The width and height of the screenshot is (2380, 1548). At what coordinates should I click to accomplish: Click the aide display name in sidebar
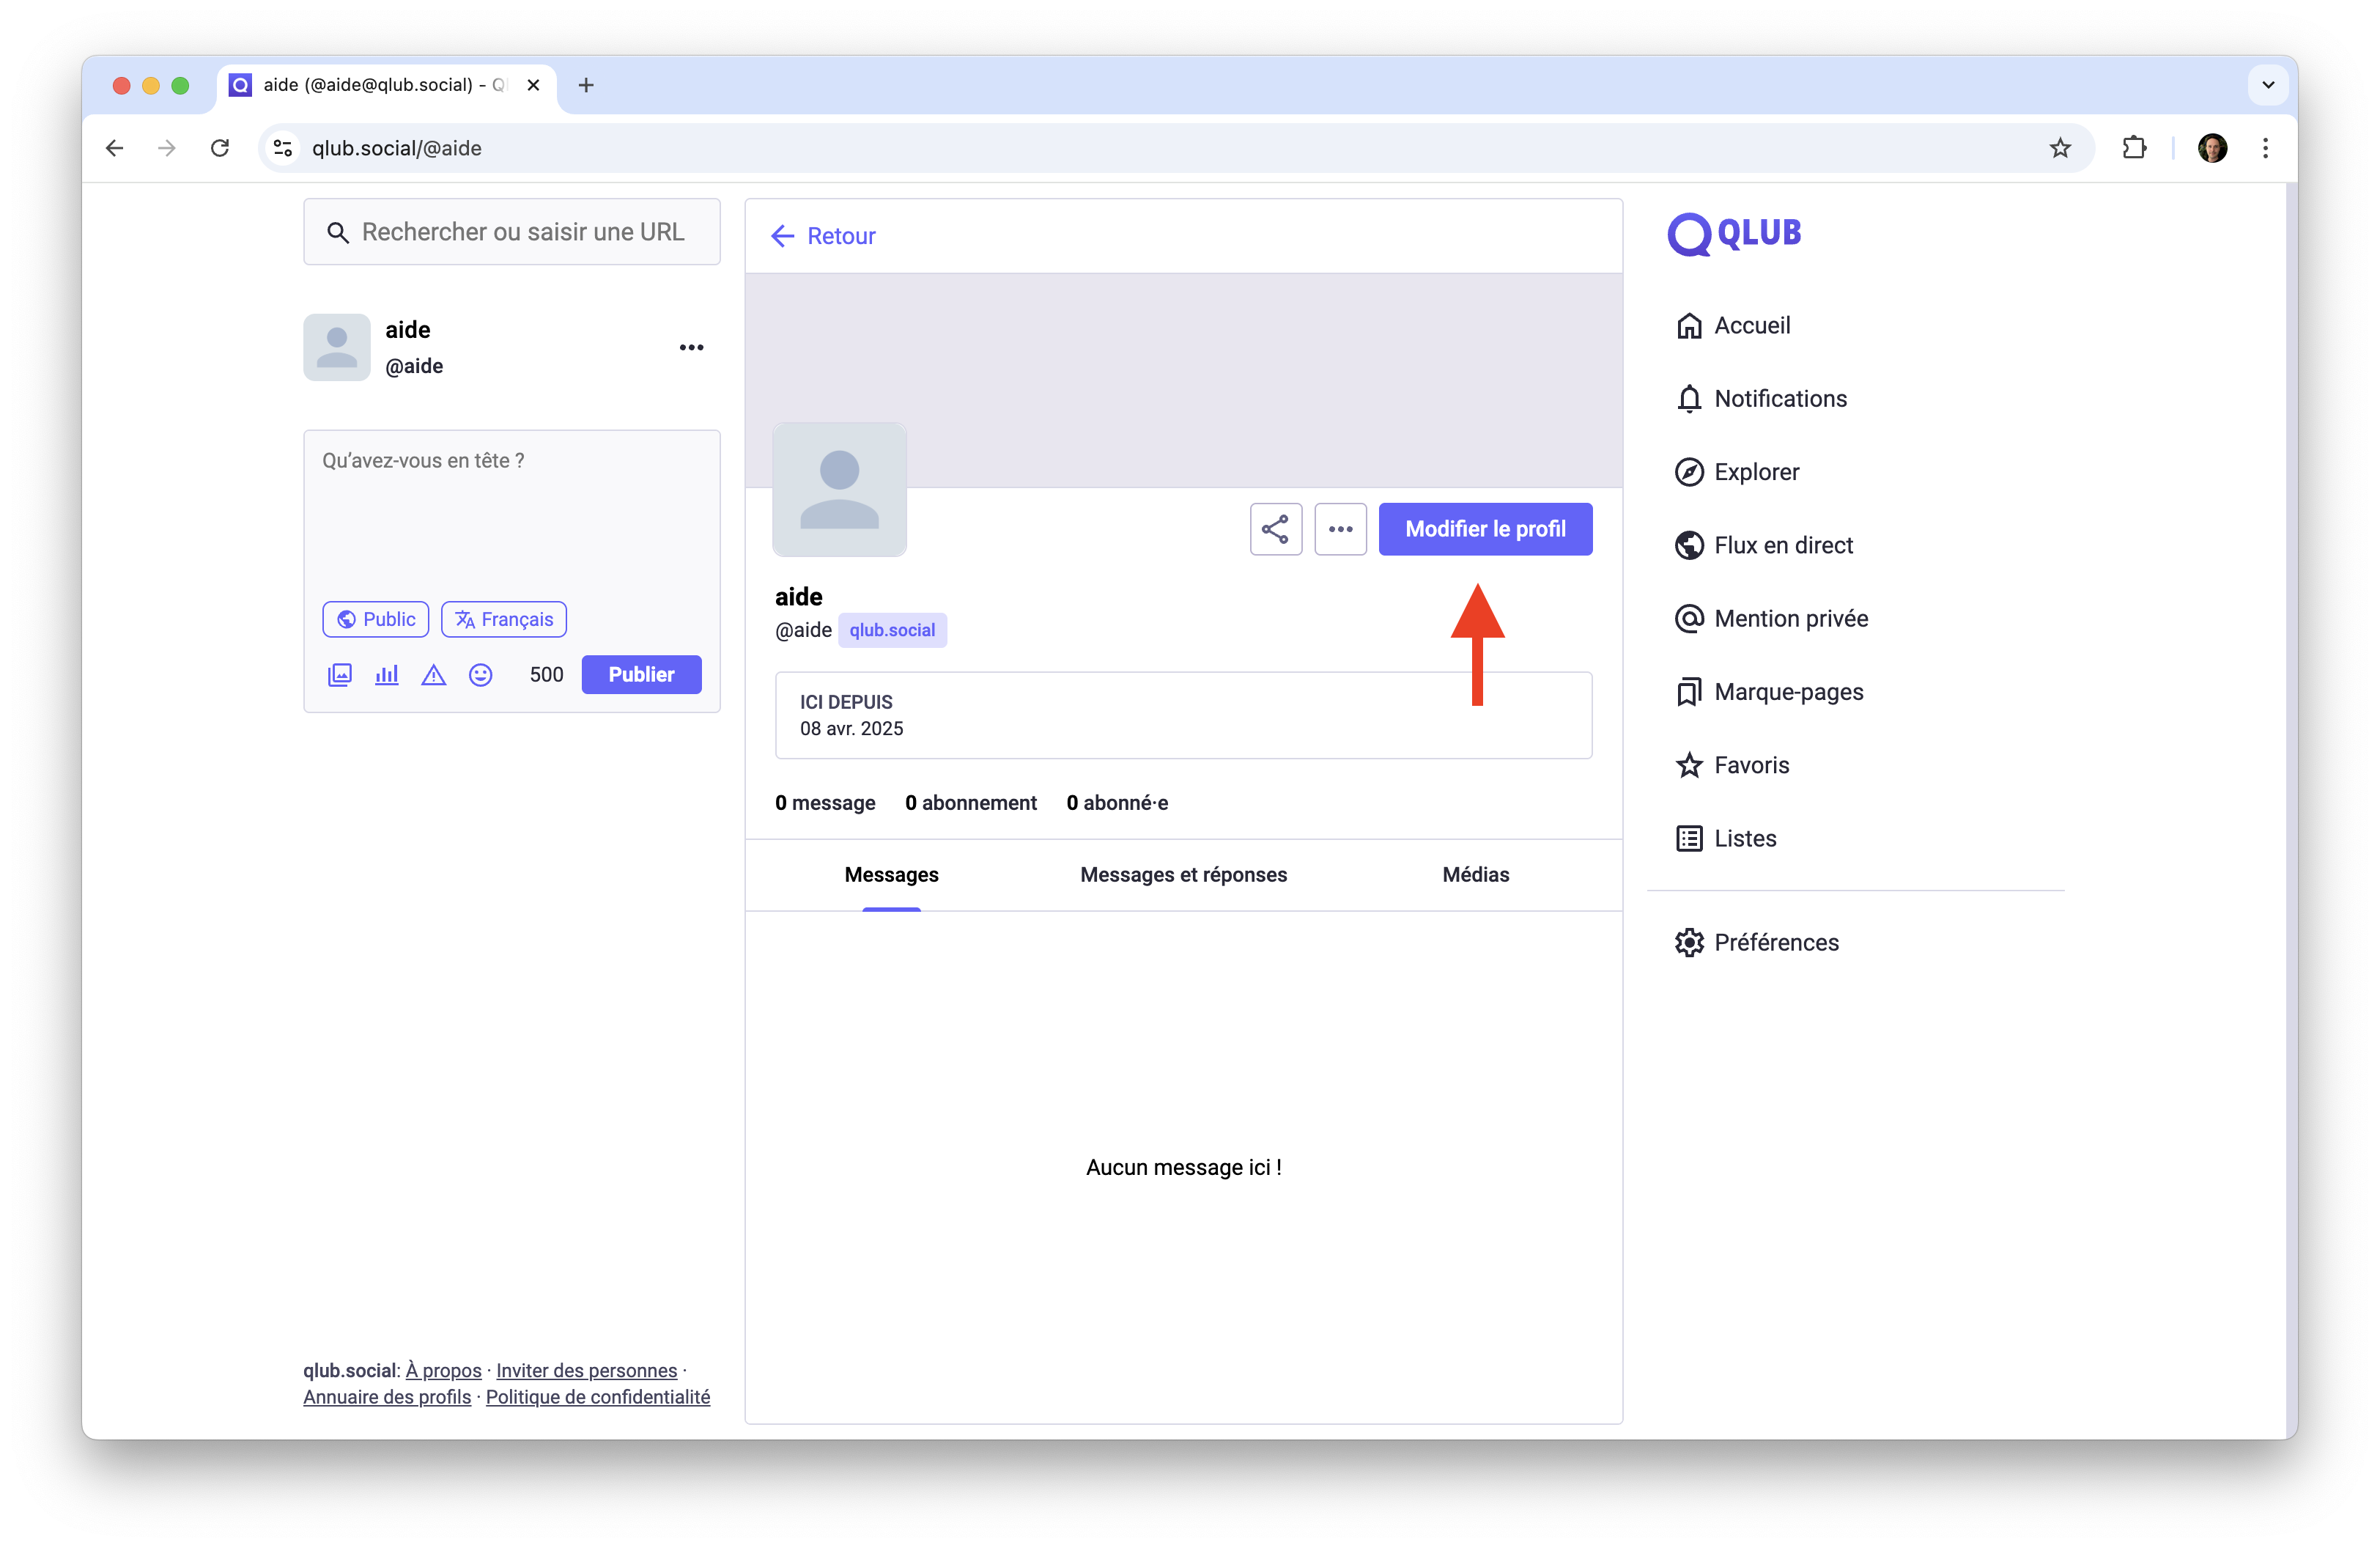point(408,330)
